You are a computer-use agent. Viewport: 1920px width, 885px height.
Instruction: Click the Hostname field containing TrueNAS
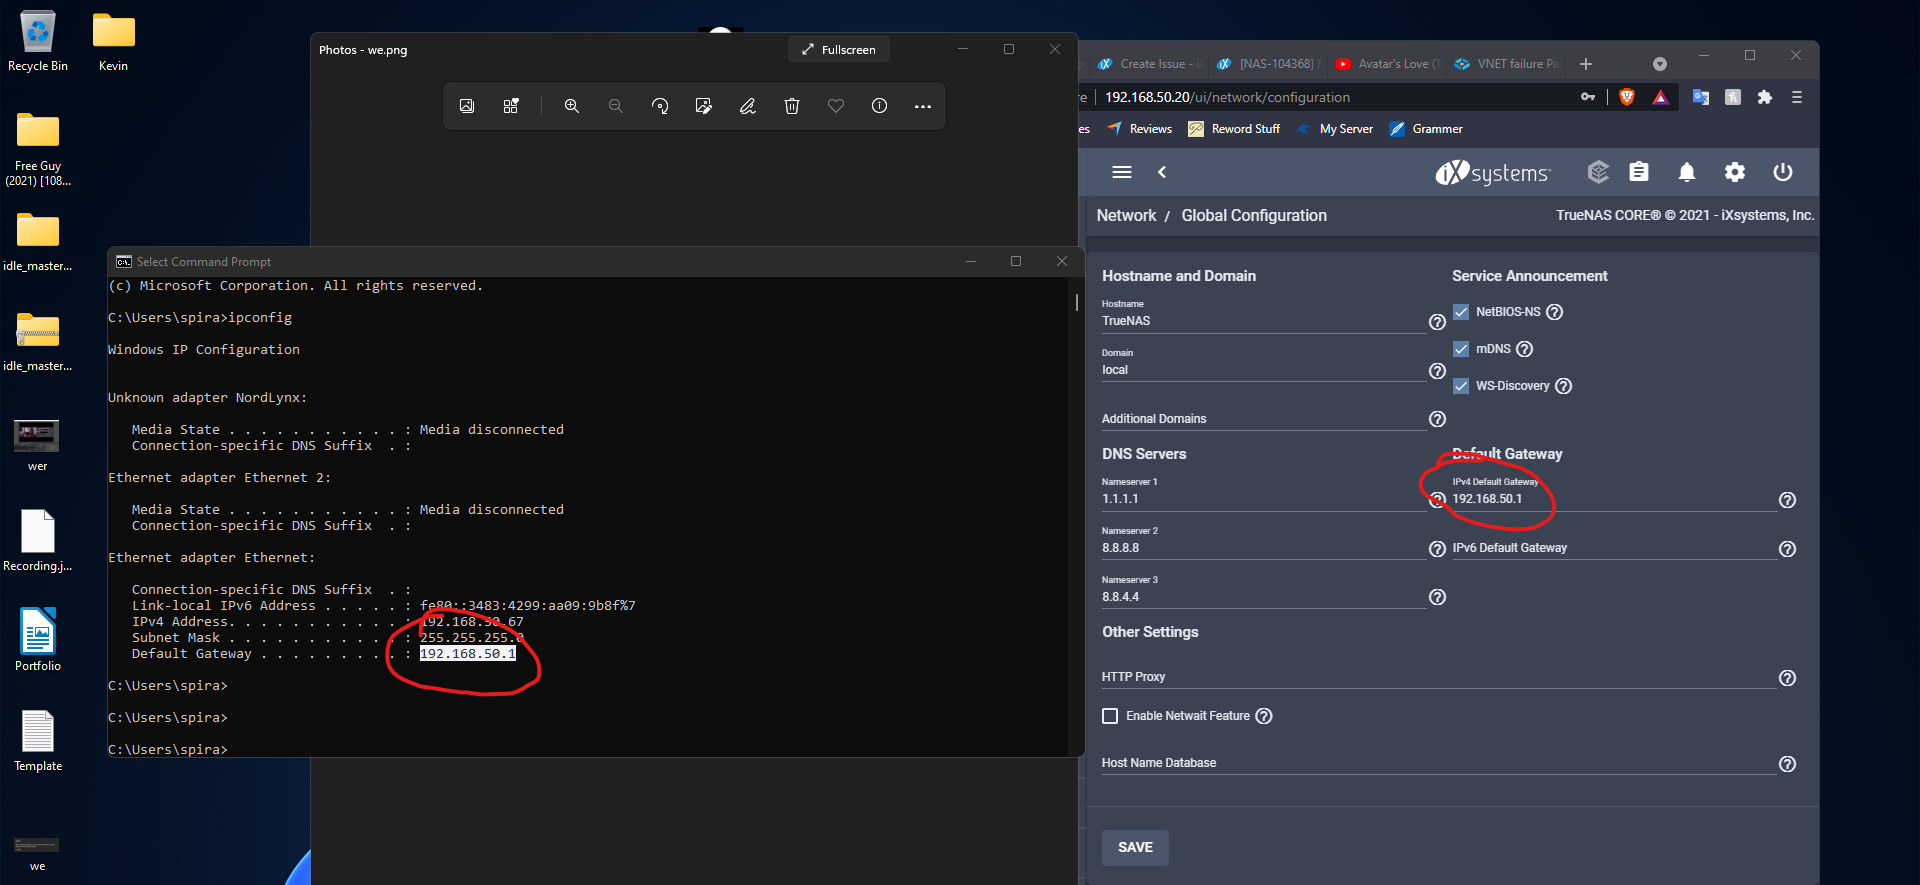click(1263, 321)
